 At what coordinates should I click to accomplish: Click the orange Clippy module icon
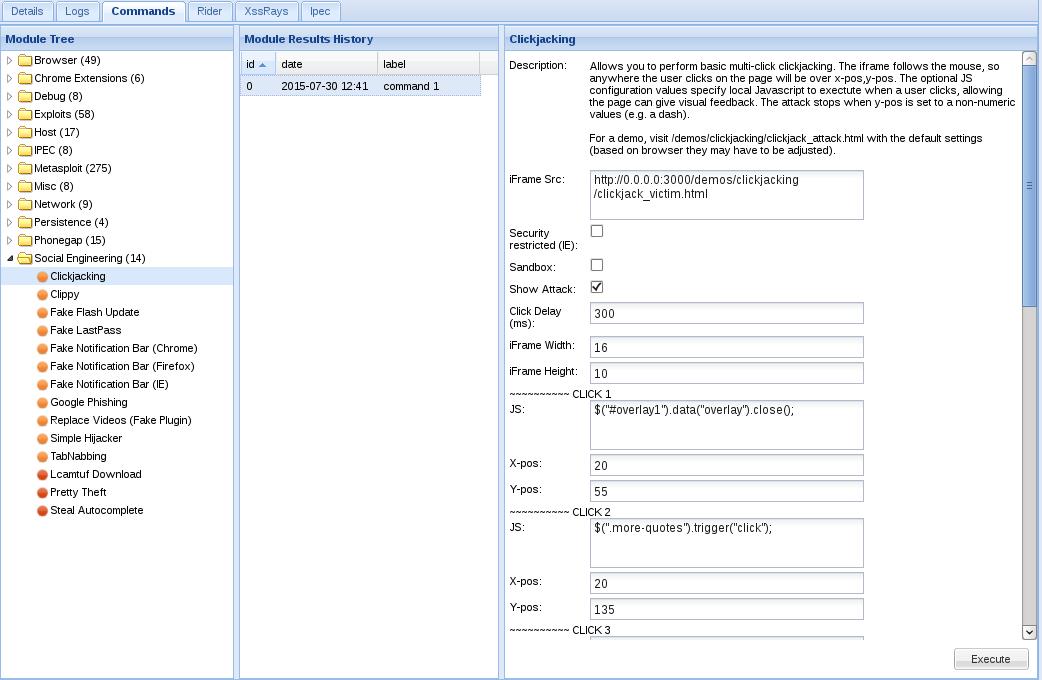coord(42,294)
